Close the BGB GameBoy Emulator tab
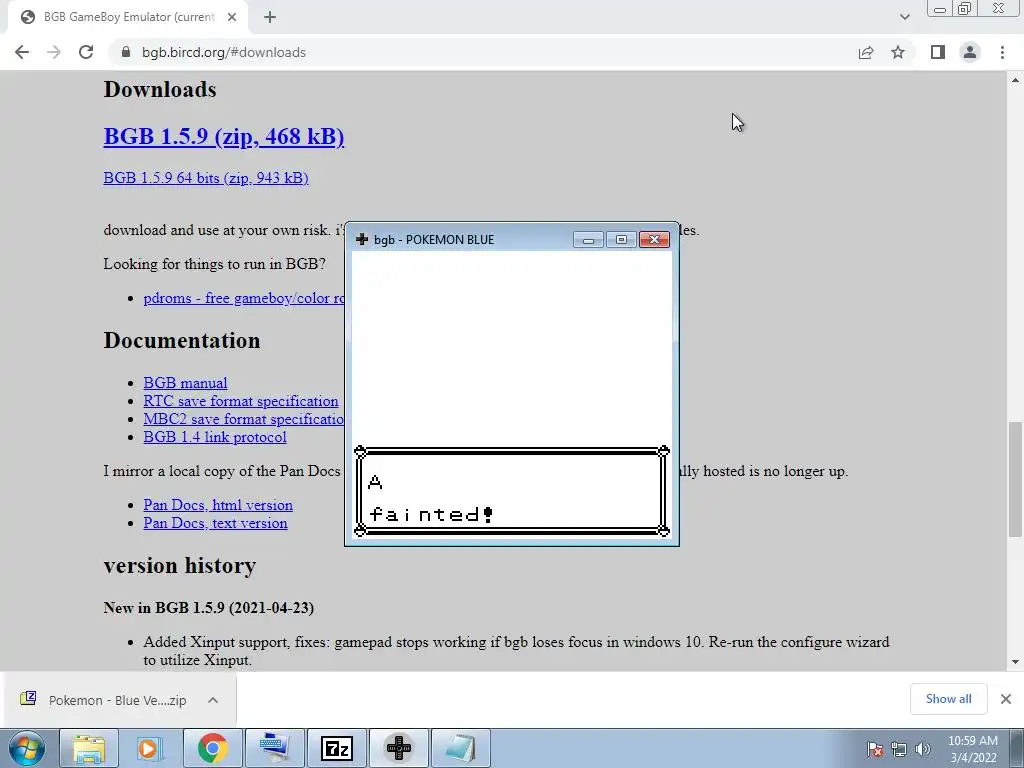Viewport: 1024px width, 768px height. click(232, 17)
